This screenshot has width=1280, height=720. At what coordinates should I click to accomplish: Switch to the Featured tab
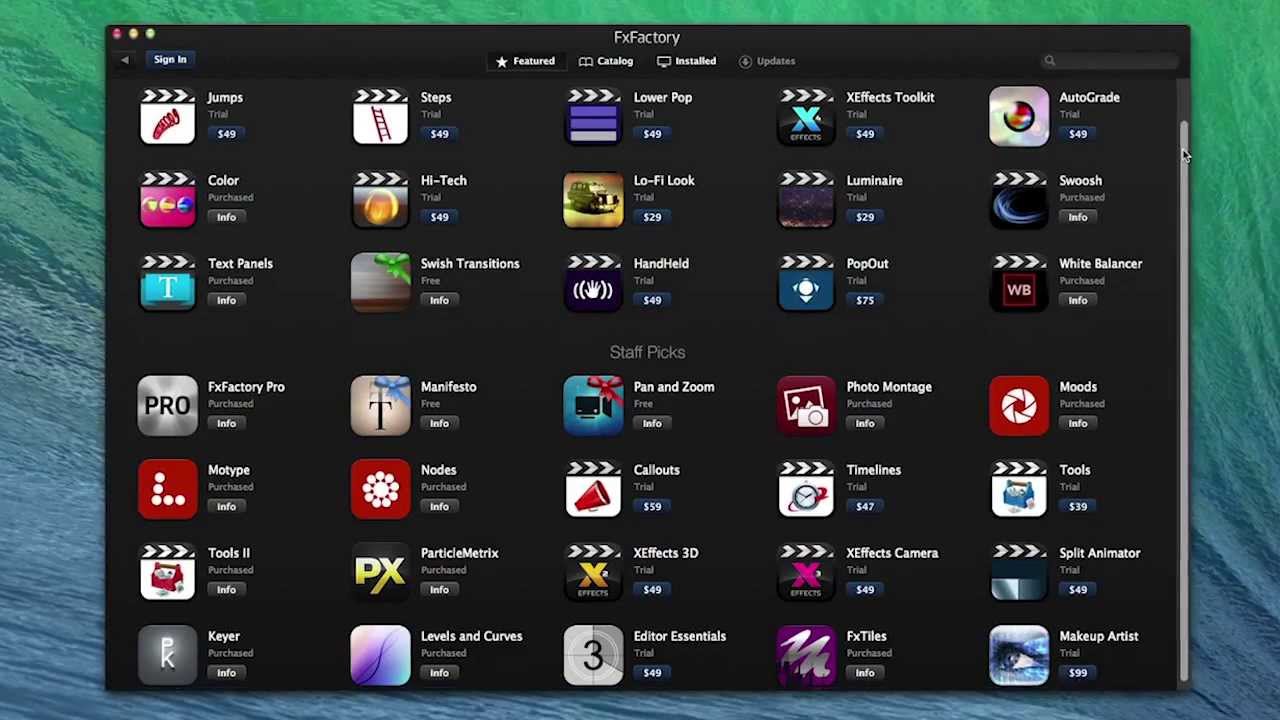tap(525, 61)
